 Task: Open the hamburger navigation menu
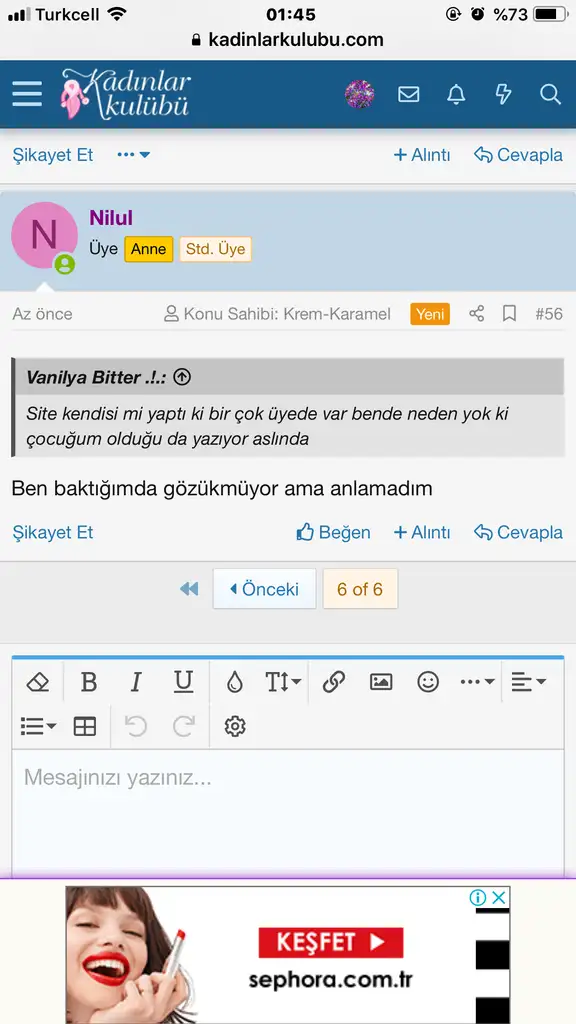27,94
